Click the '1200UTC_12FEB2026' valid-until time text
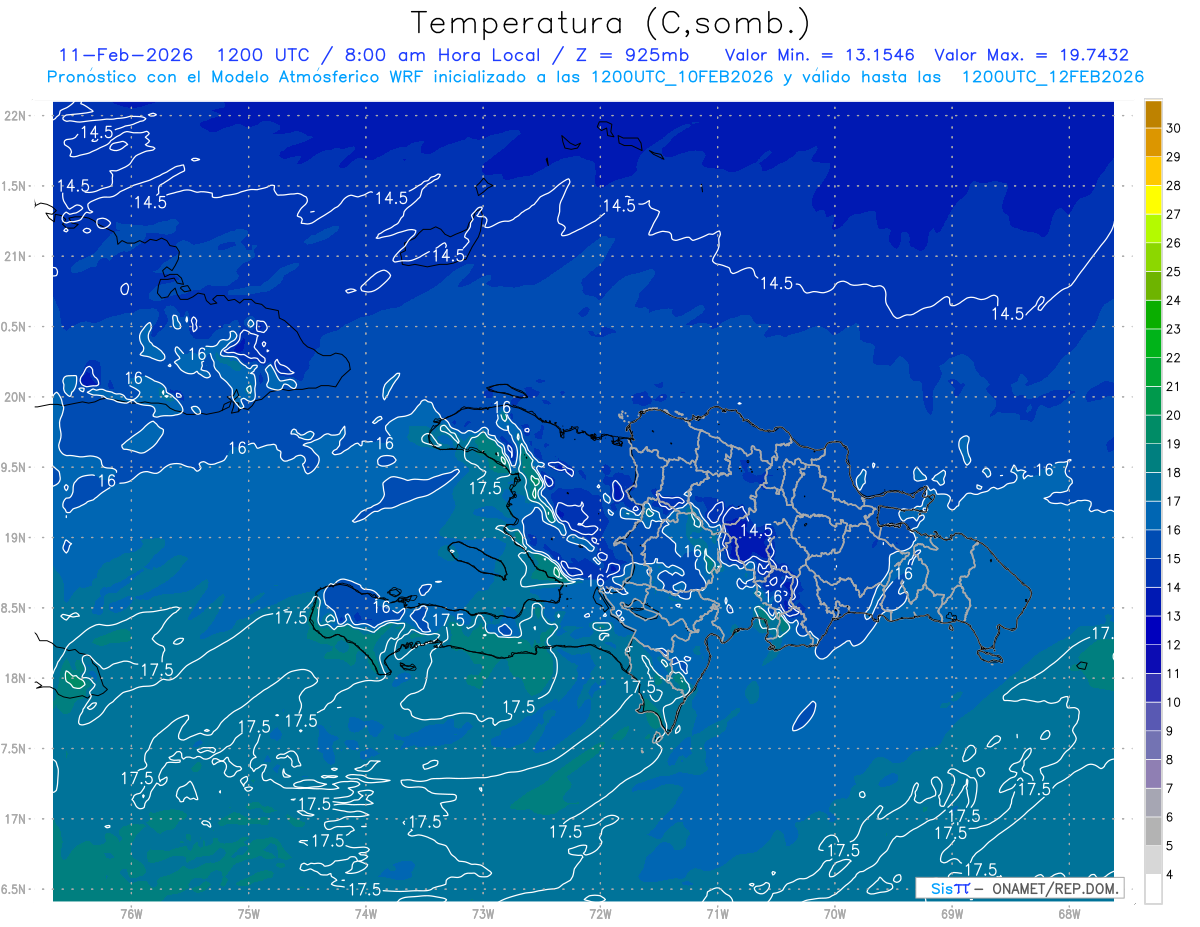The height and width of the screenshot is (927, 1200). click(1053, 77)
